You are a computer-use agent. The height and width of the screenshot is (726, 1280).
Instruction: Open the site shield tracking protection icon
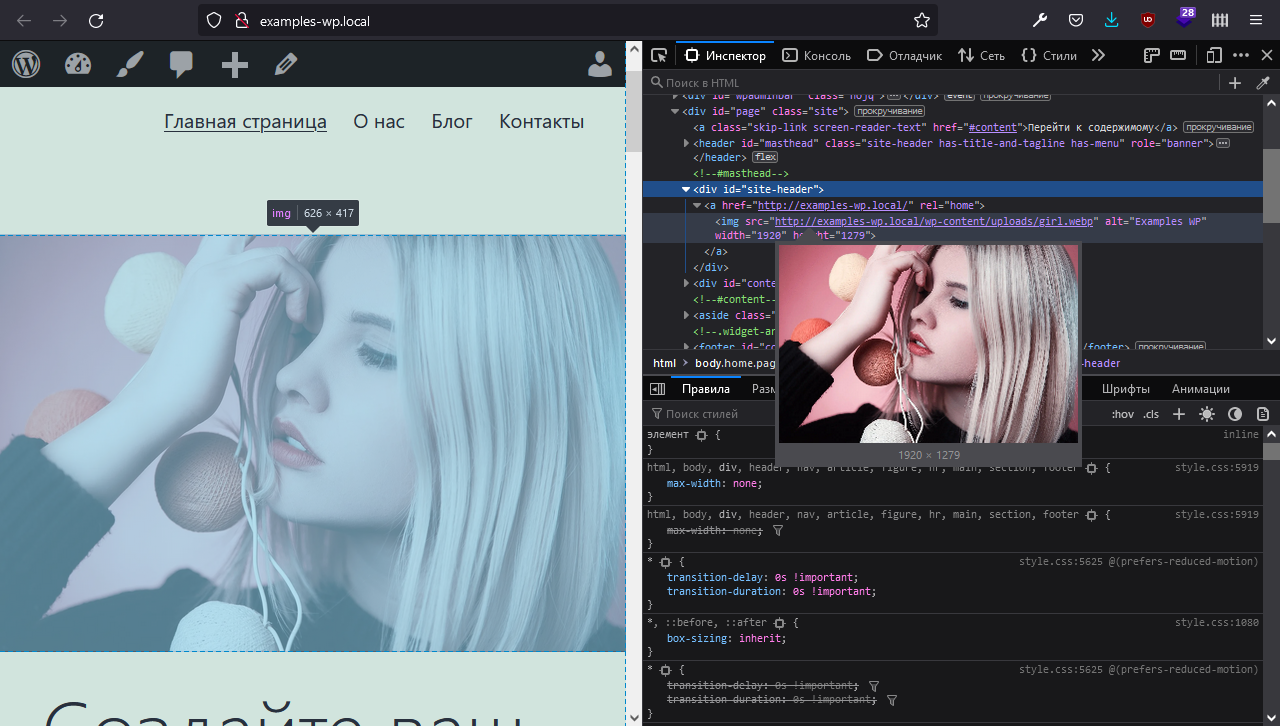[214, 20]
